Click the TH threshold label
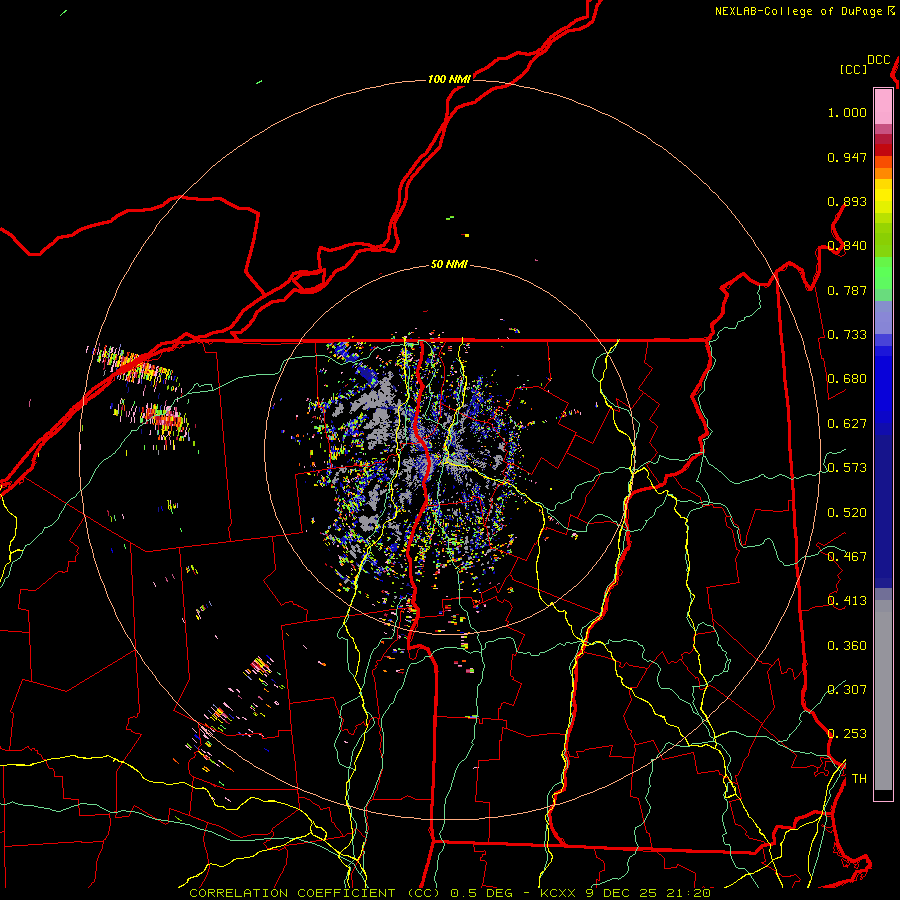This screenshot has height=900, width=900. point(859,779)
